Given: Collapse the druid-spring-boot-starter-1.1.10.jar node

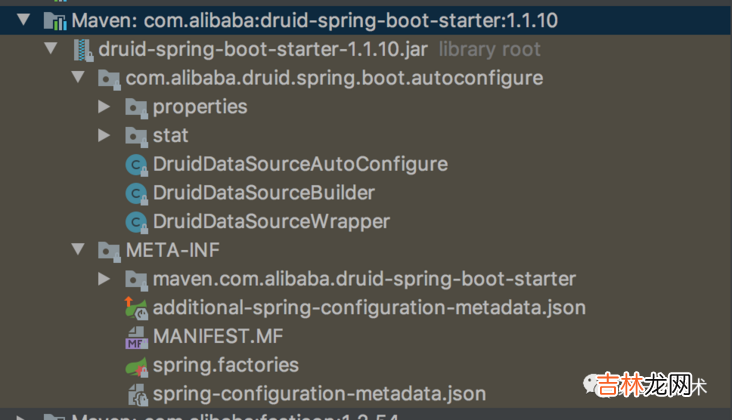Looking at the screenshot, I should [51, 49].
